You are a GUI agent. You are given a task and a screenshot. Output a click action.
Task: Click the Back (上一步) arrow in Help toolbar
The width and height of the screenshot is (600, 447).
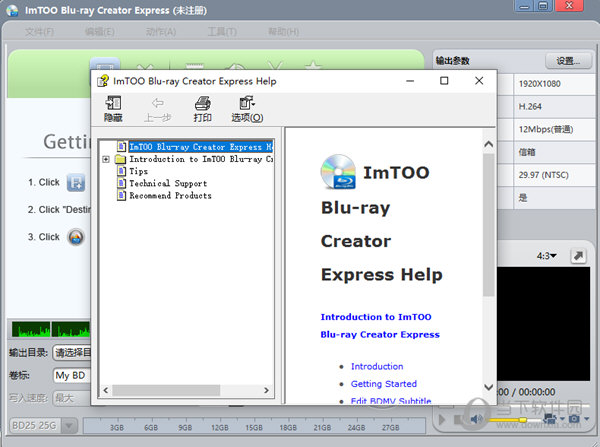point(157,109)
